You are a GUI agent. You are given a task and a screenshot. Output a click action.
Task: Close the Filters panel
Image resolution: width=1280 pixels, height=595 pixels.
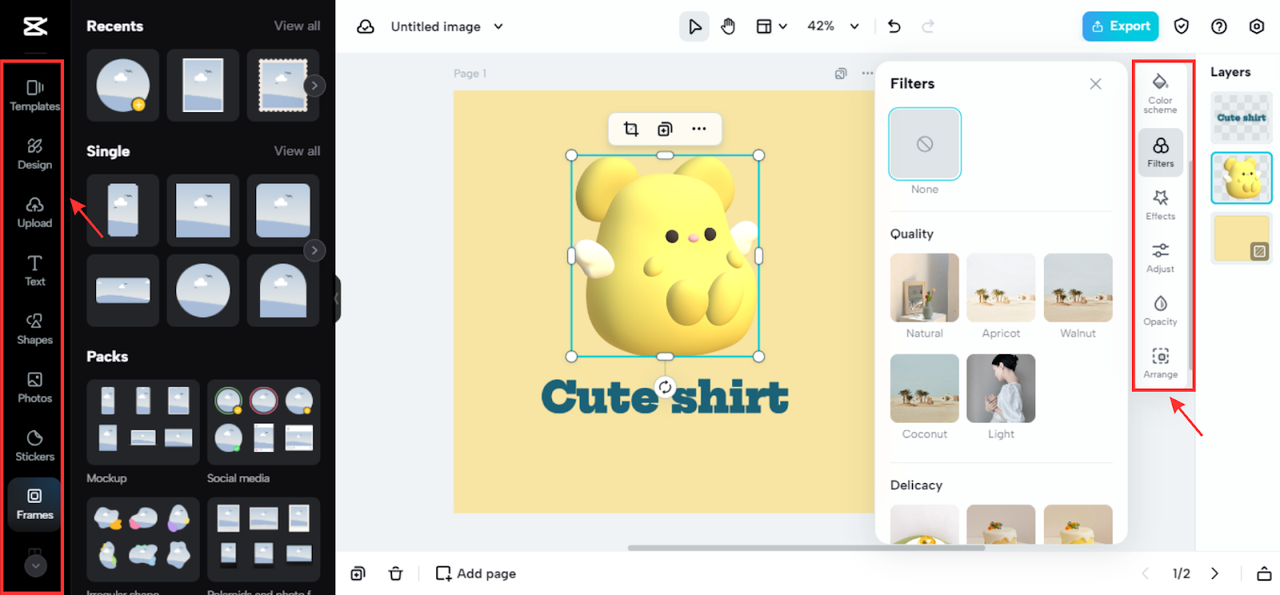[x=1096, y=84]
